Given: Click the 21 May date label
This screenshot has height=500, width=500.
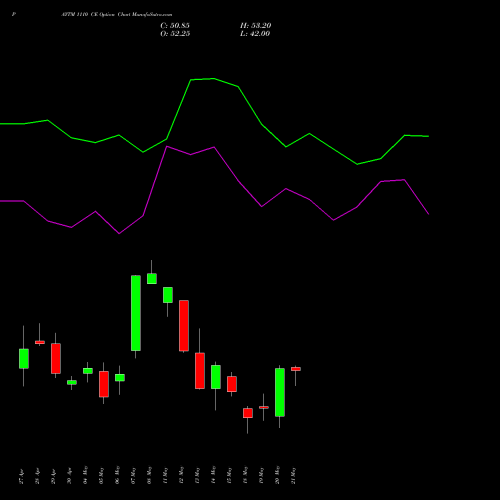Looking at the screenshot, I should pyautogui.click(x=294, y=475).
